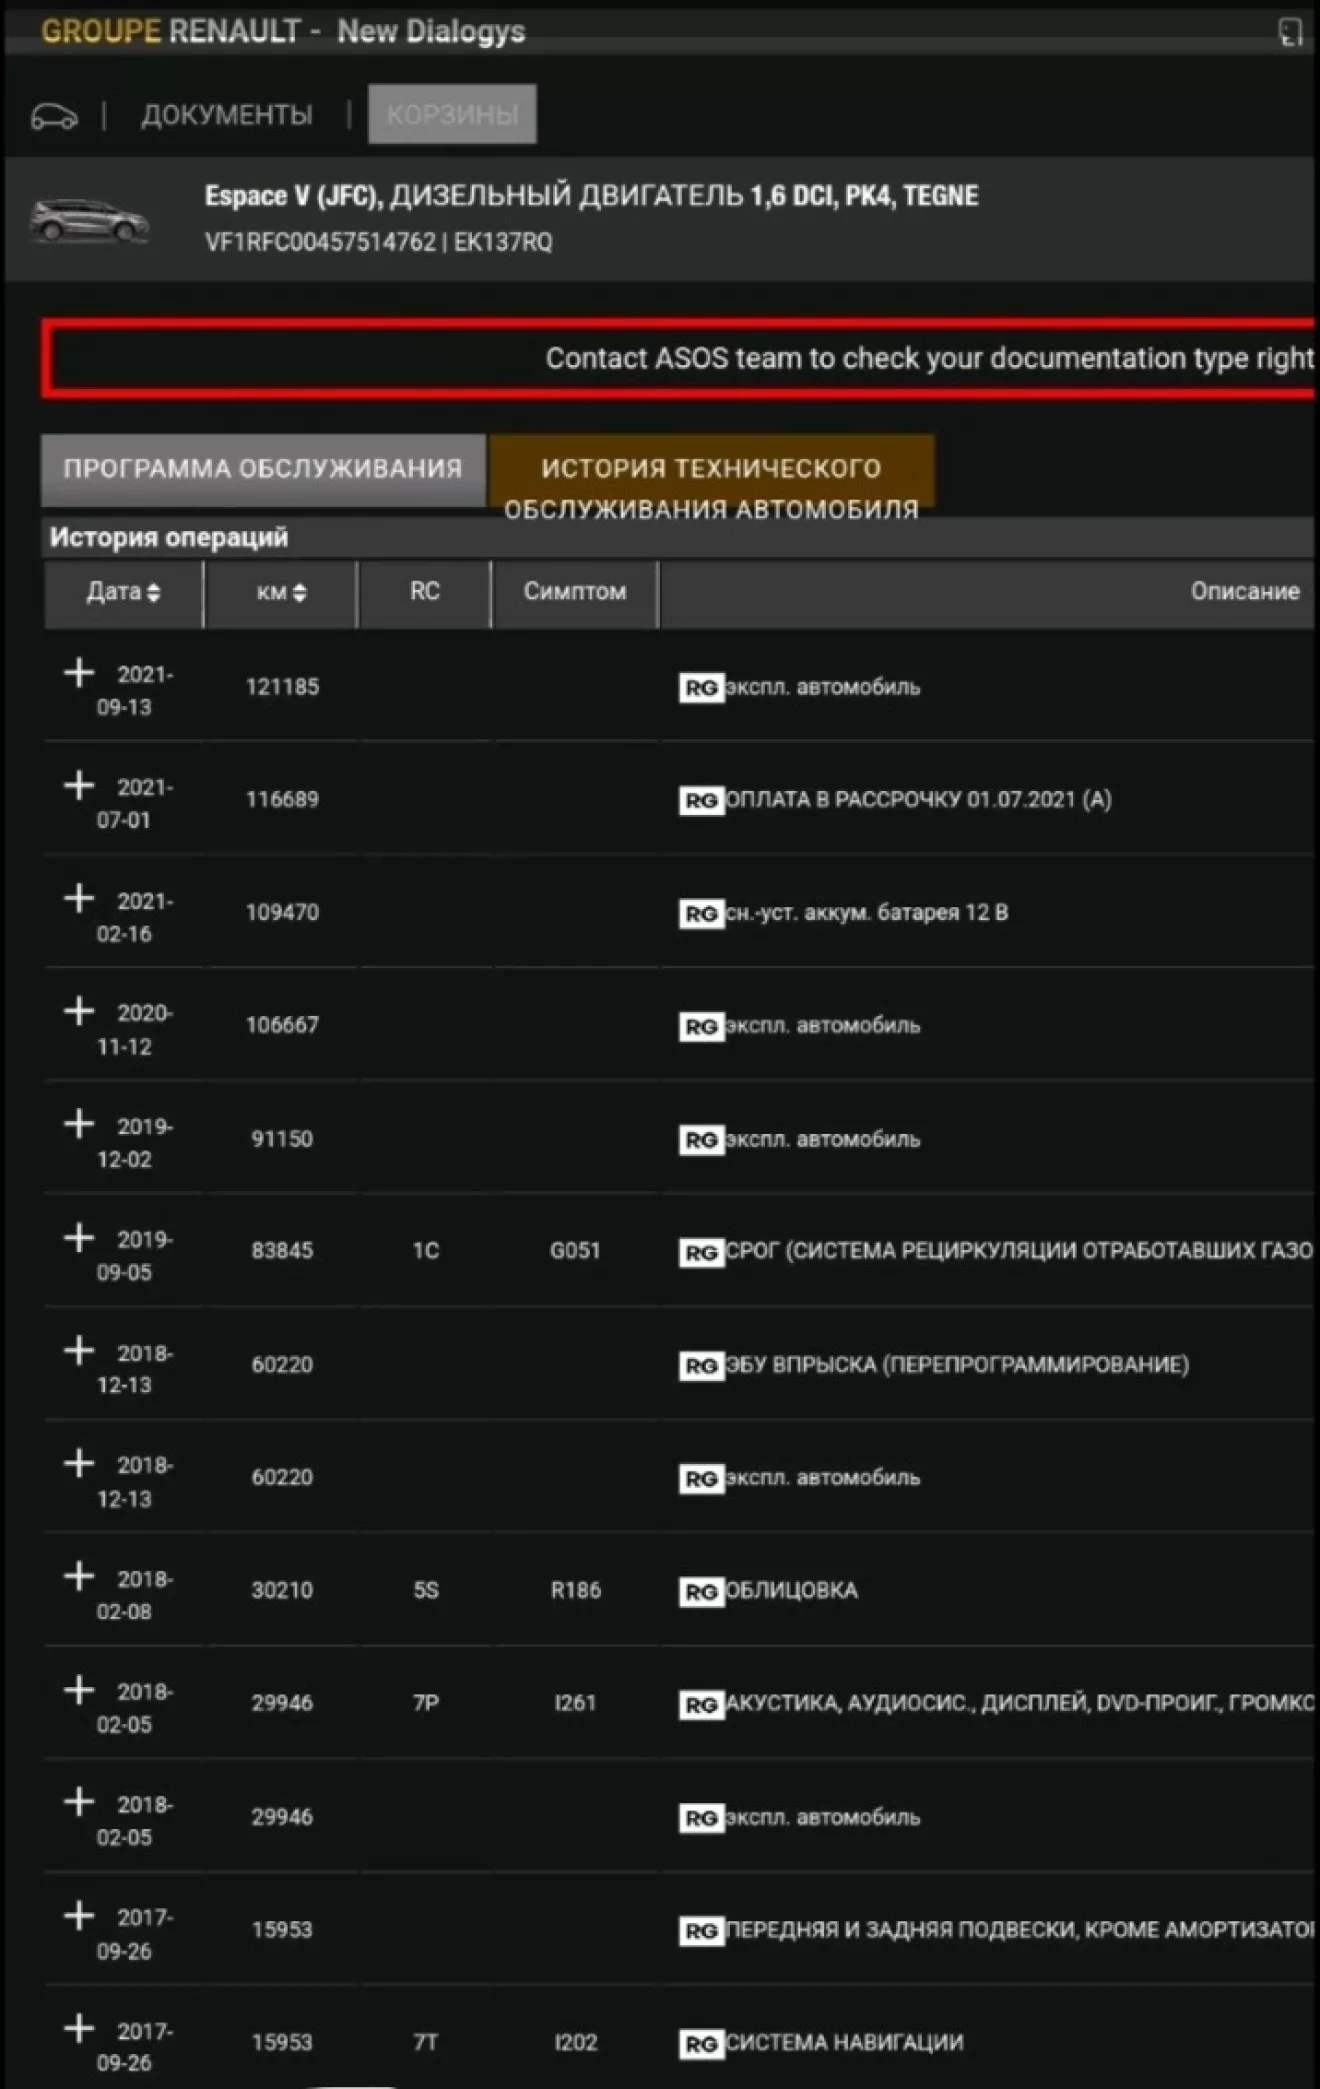Click RG badge beside ПЕРЕДНЯЯ И ЗАДНЯЯ ПОДВЕСКИ

click(x=700, y=1930)
